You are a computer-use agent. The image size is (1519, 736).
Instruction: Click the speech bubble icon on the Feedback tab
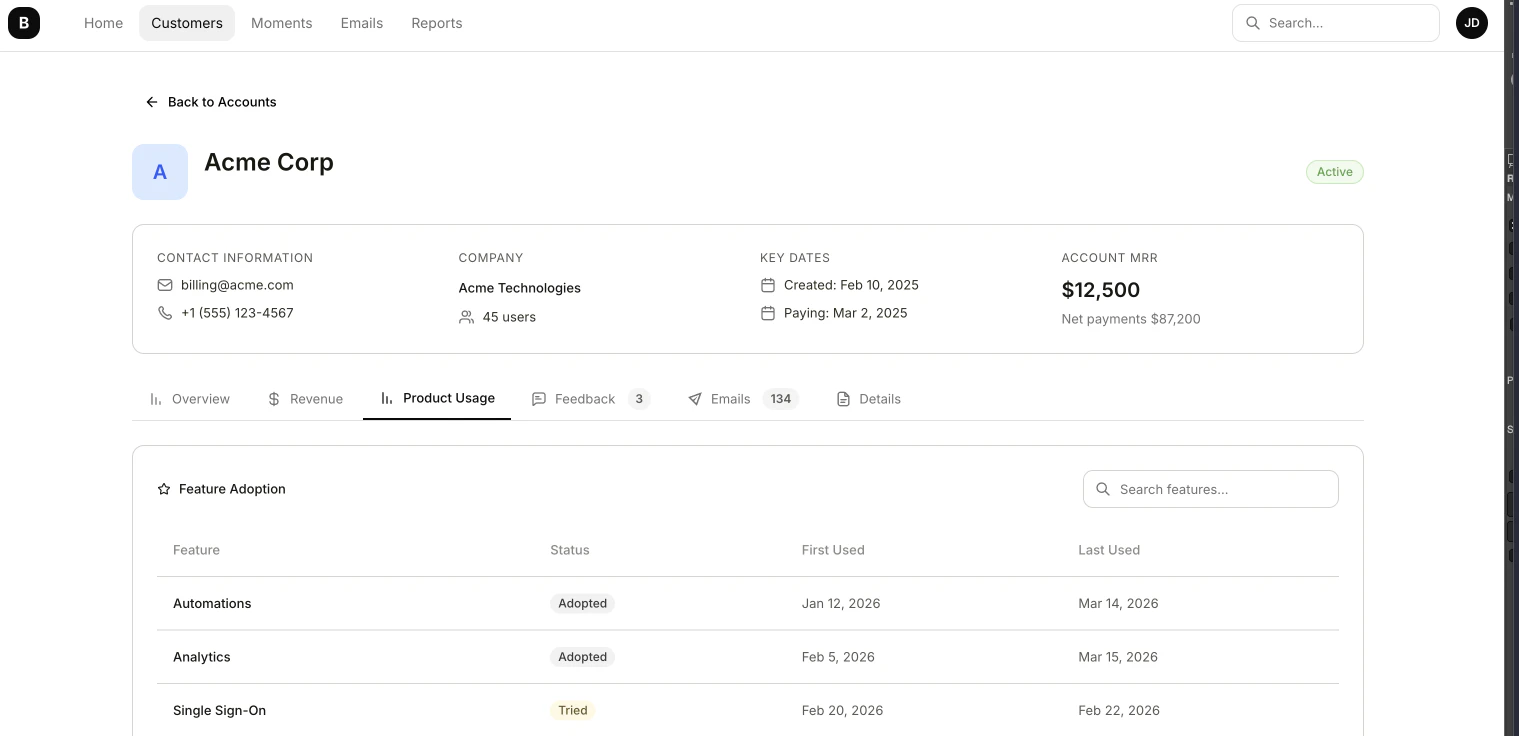[x=540, y=398]
